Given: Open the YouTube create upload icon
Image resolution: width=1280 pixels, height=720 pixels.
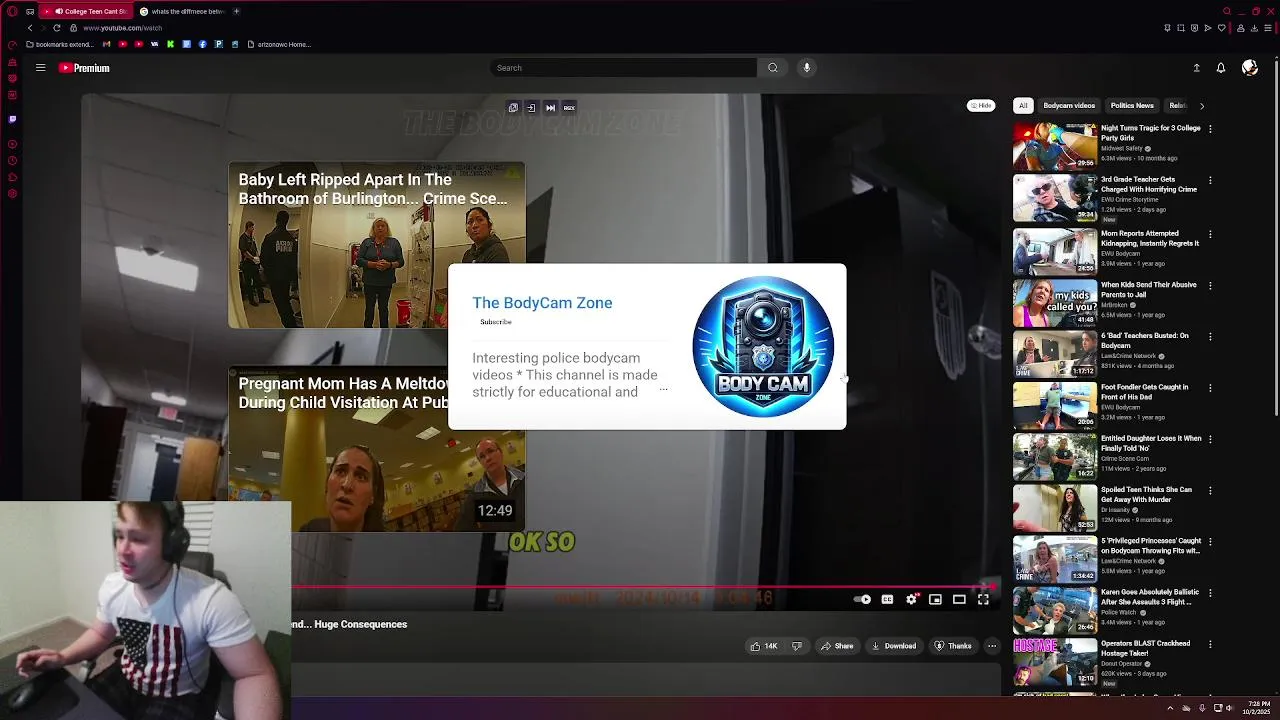Looking at the screenshot, I should tap(1196, 68).
